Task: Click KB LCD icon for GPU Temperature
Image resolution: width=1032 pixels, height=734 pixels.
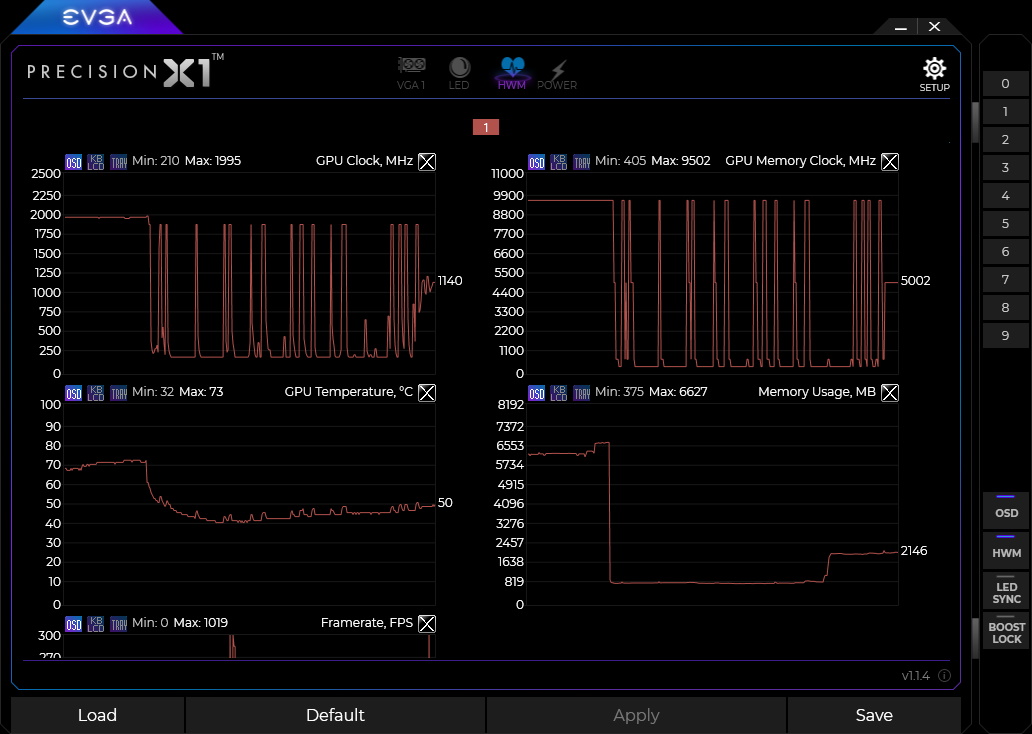Action: click(96, 392)
